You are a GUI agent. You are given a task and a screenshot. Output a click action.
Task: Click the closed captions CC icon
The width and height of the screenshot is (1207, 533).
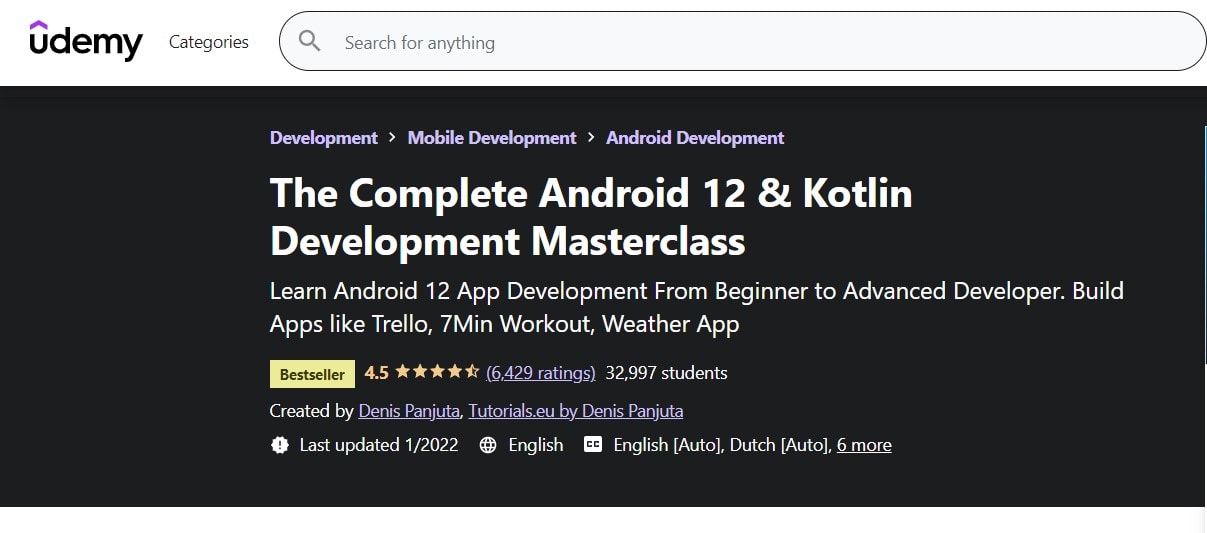click(x=593, y=445)
